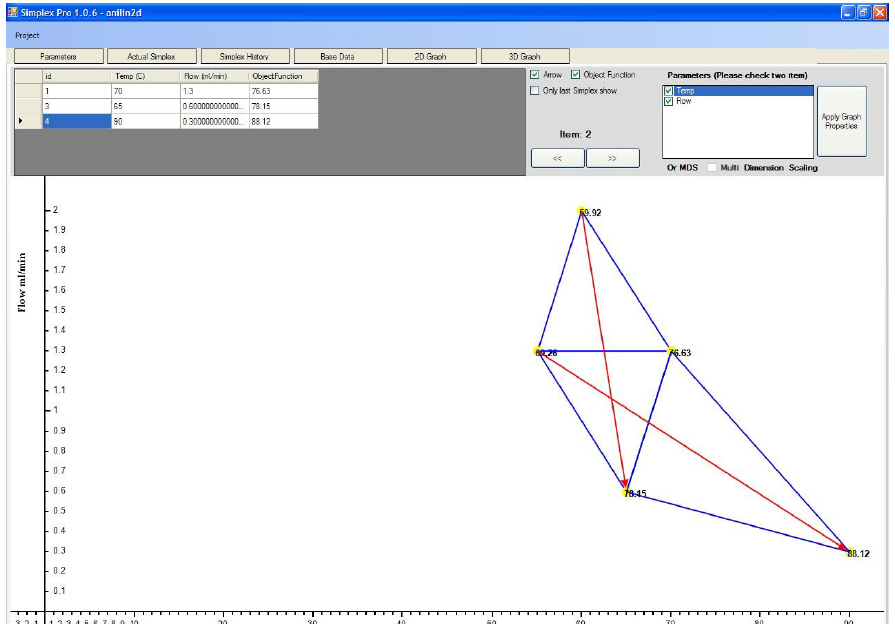Disable the Object Function checkbox

pyautogui.click(x=576, y=75)
